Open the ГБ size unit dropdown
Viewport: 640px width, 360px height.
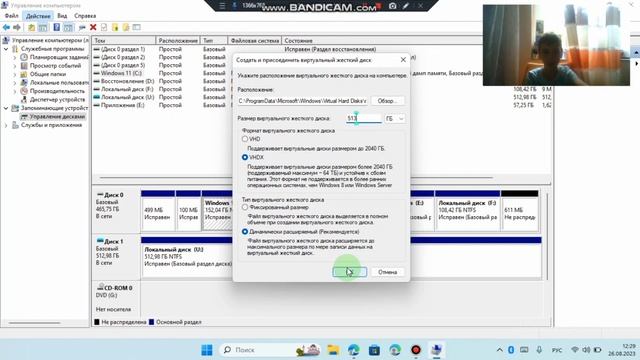395,118
